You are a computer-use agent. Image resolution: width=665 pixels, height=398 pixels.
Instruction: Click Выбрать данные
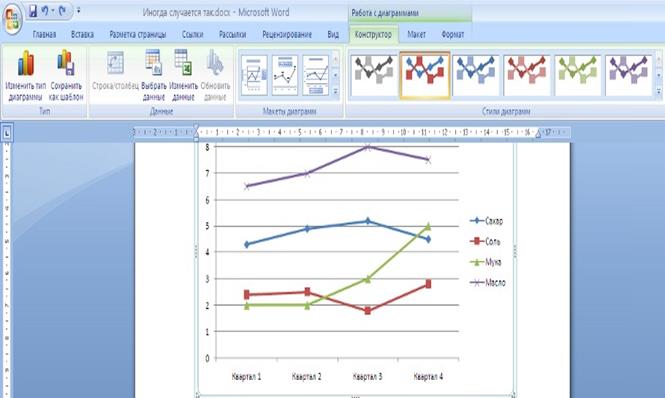[x=154, y=75]
